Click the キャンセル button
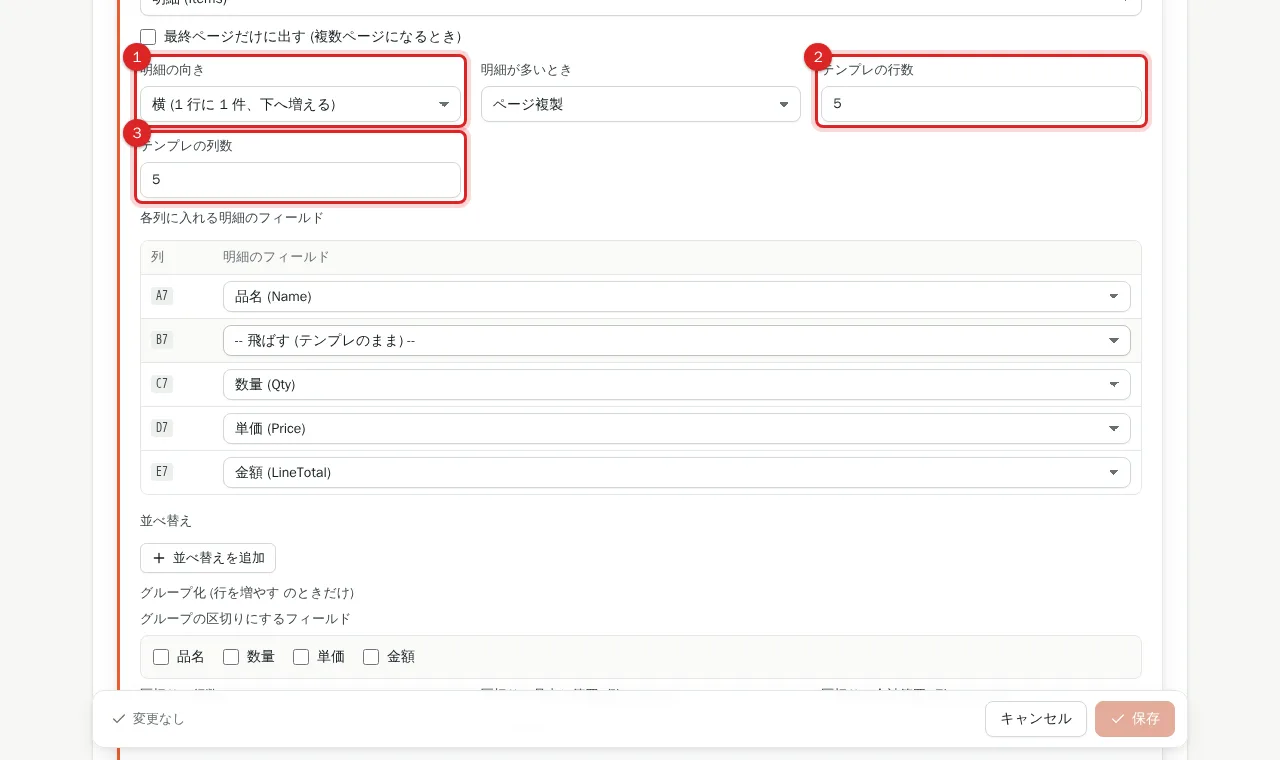 click(x=1036, y=719)
